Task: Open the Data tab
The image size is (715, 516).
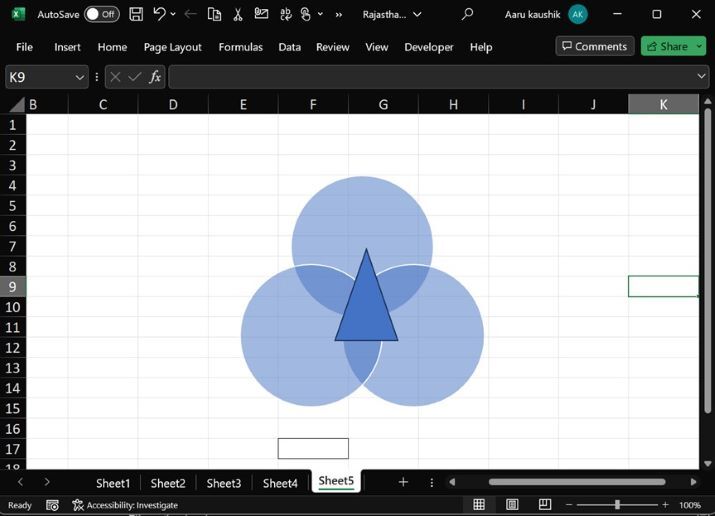Action: click(x=290, y=47)
